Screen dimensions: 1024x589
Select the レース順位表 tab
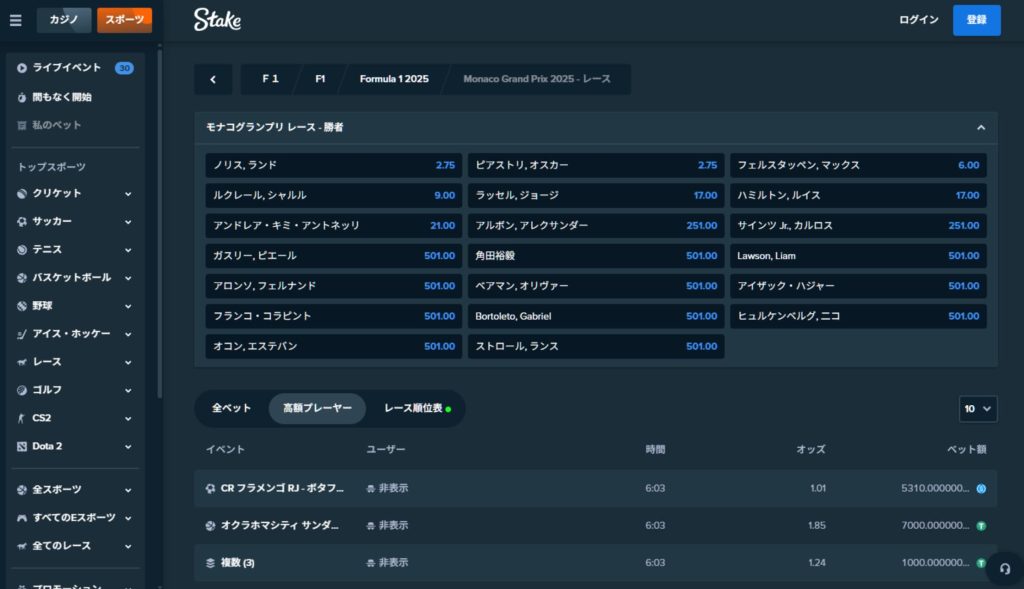pyautogui.click(x=417, y=409)
